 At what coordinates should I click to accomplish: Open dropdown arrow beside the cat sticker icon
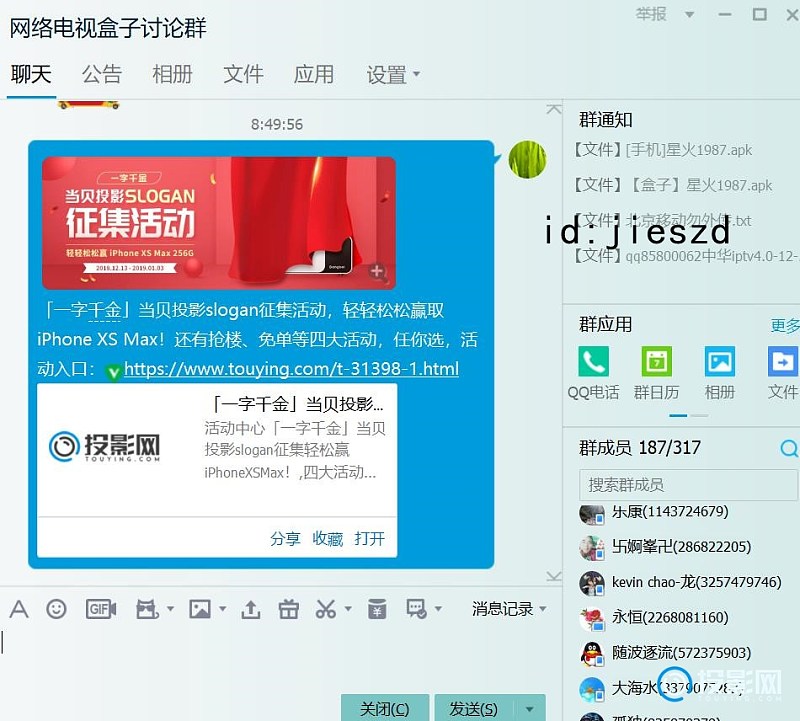[170, 609]
